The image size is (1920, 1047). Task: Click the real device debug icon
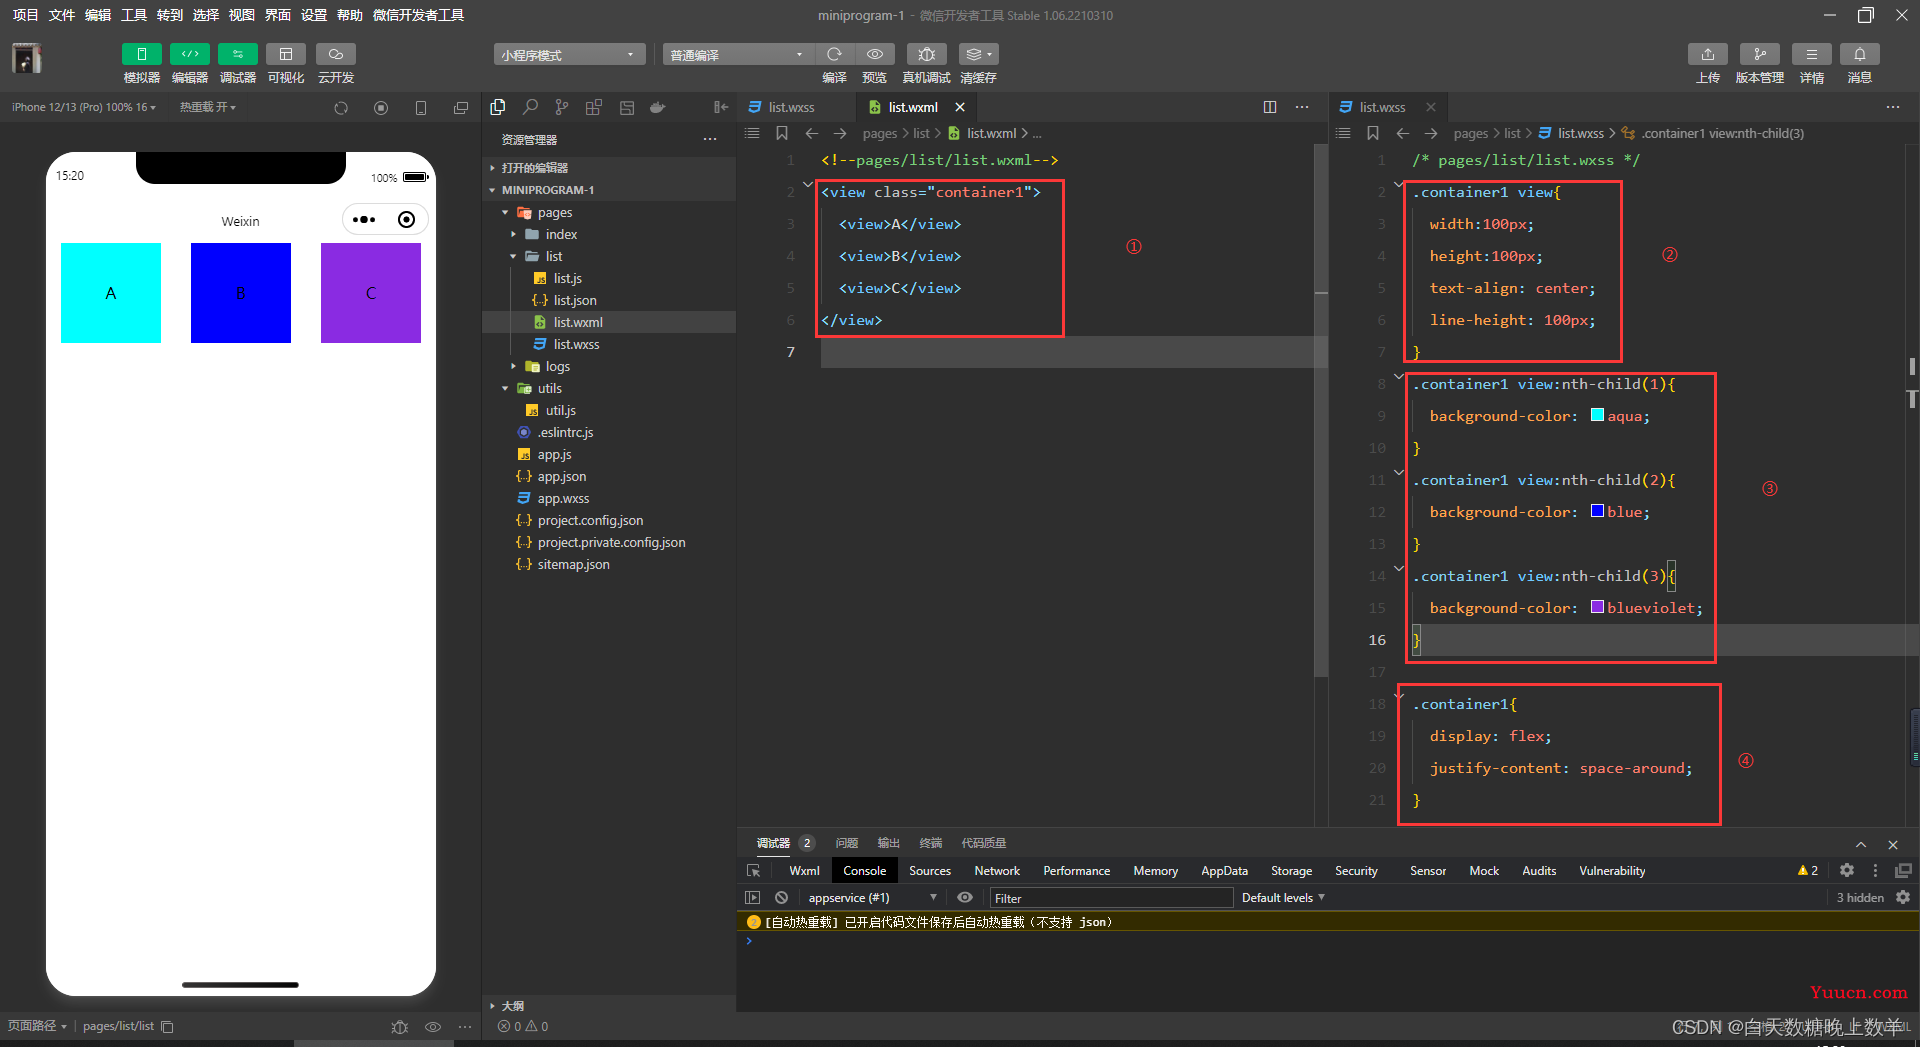[927, 54]
